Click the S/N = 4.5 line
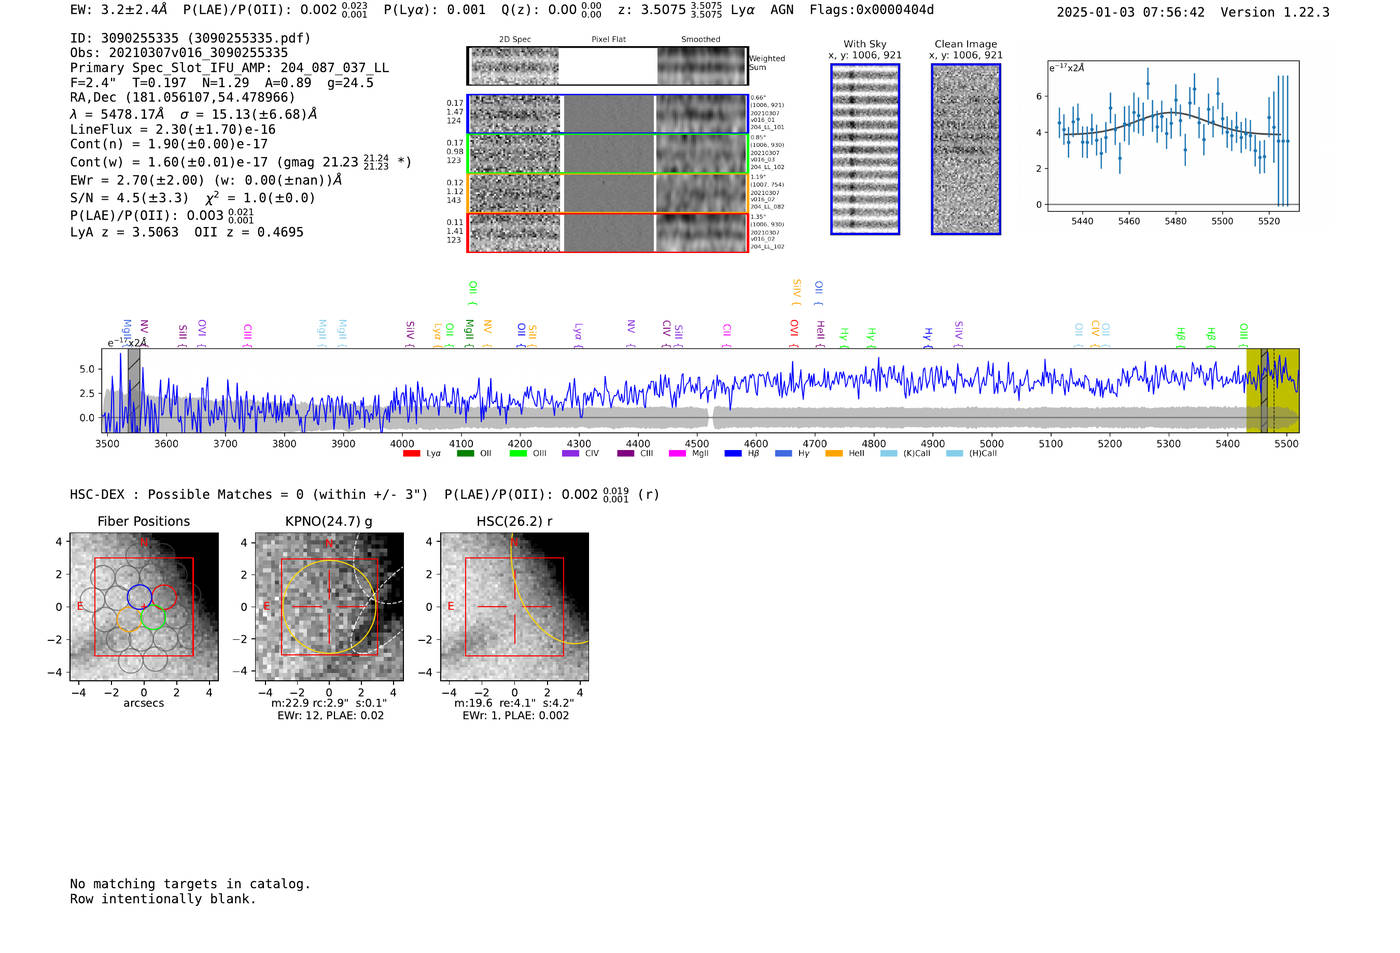The image size is (1400, 953). 192,197
